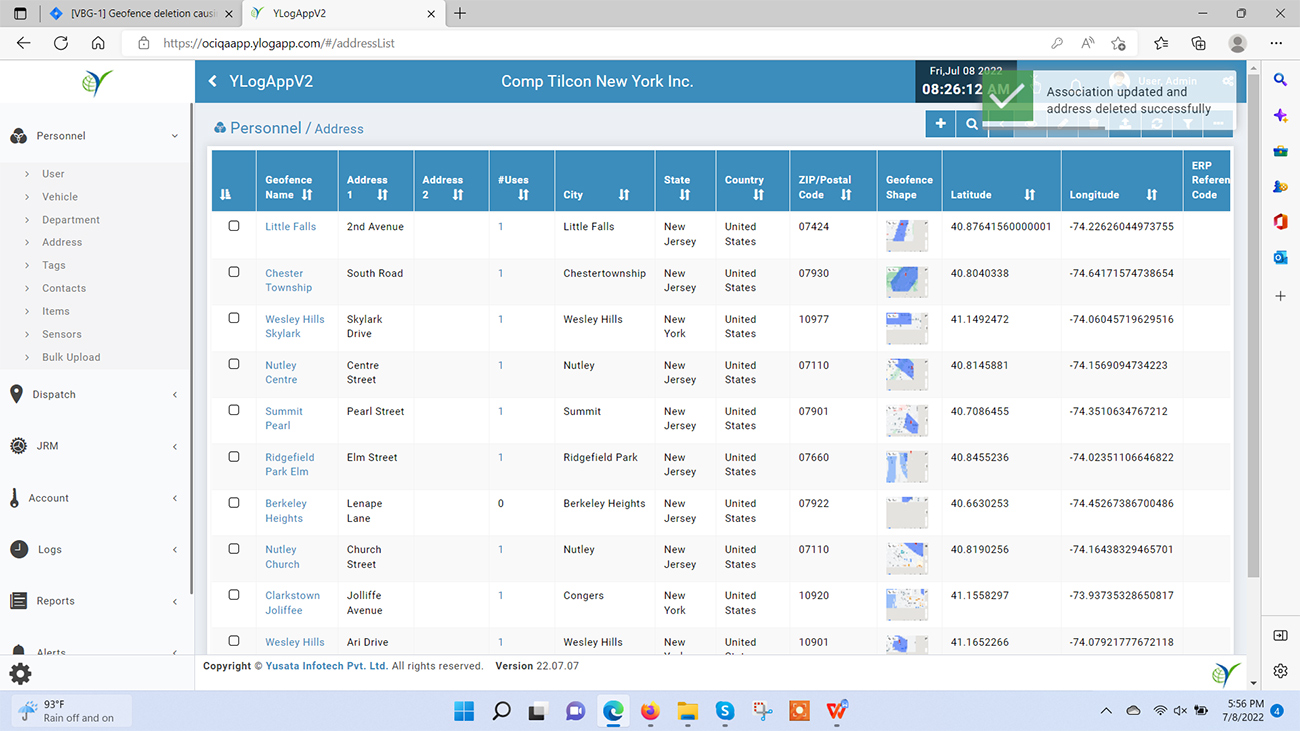Screen dimensions: 1300x731
Task: Click the Personnel group icon in sidebar
Action: tap(18, 136)
